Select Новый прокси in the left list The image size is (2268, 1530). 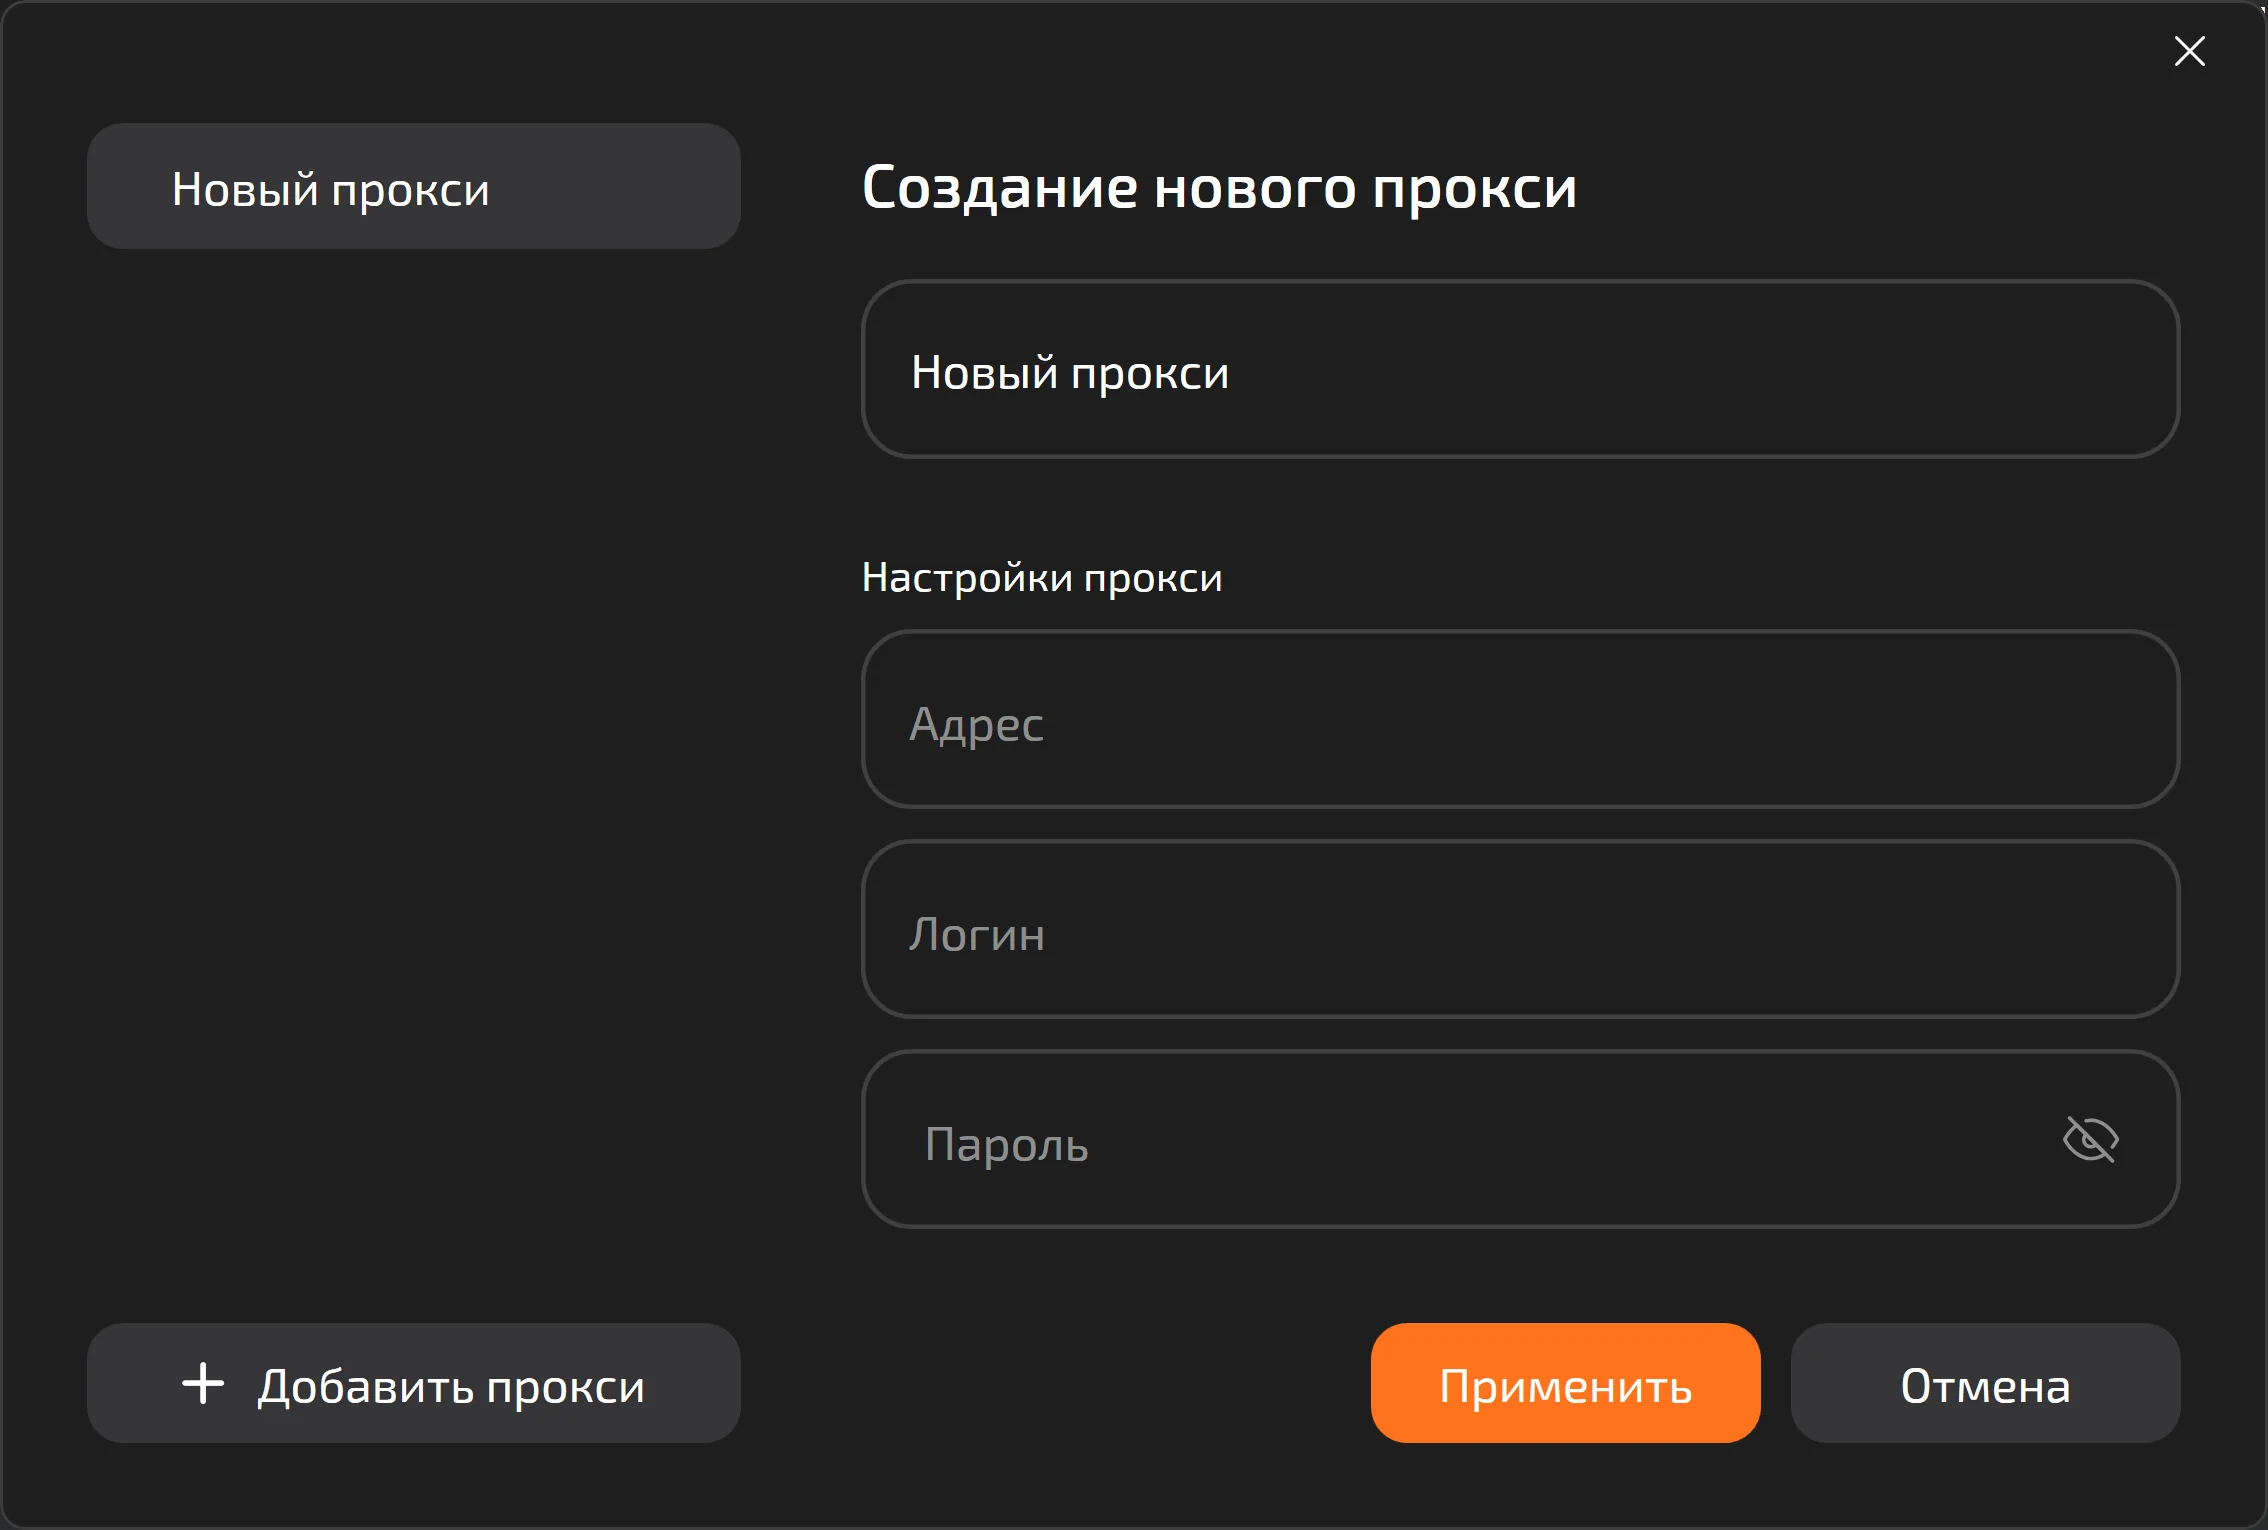click(413, 187)
